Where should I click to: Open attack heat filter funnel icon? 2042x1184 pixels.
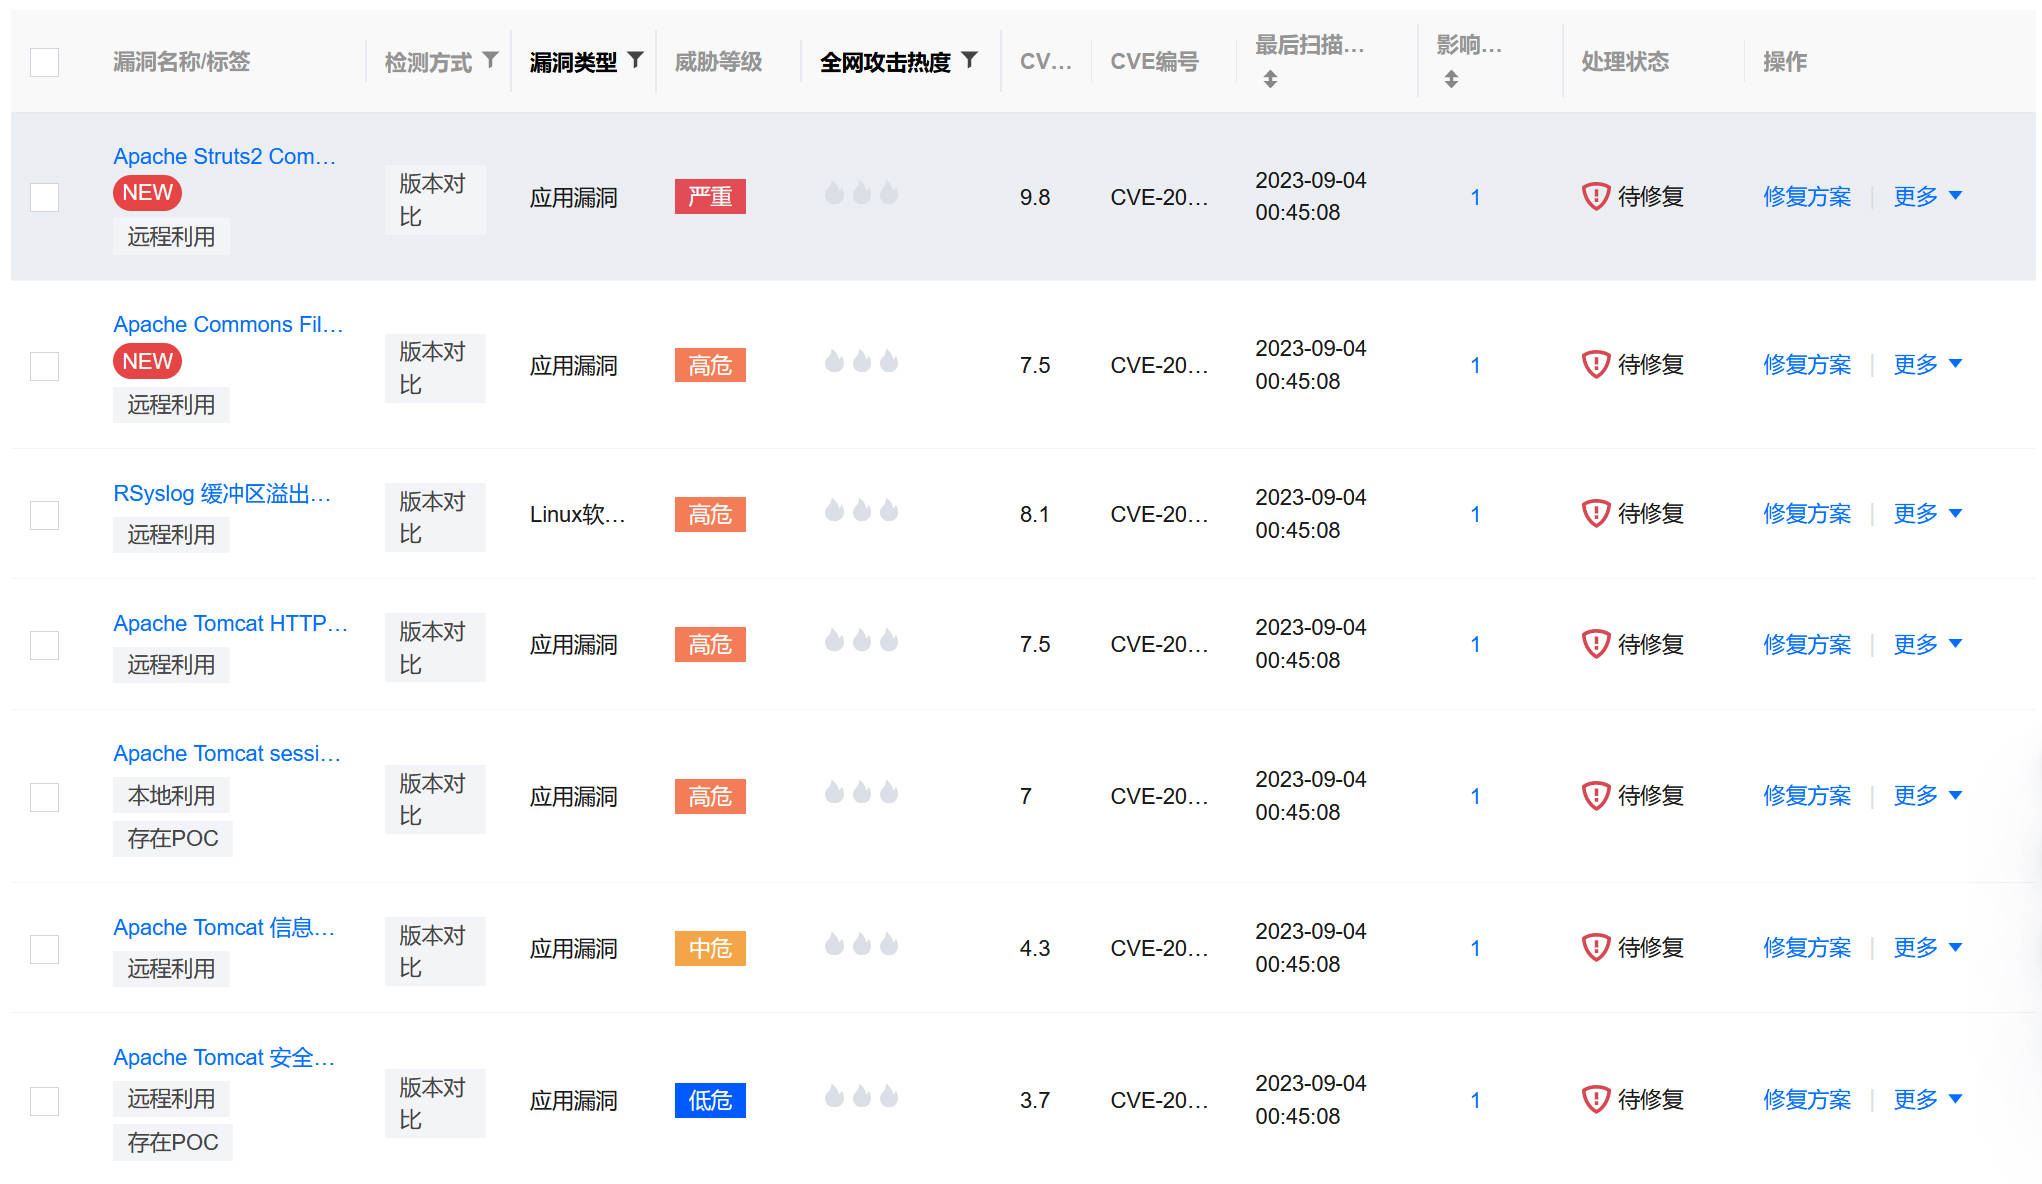coord(969,60)
